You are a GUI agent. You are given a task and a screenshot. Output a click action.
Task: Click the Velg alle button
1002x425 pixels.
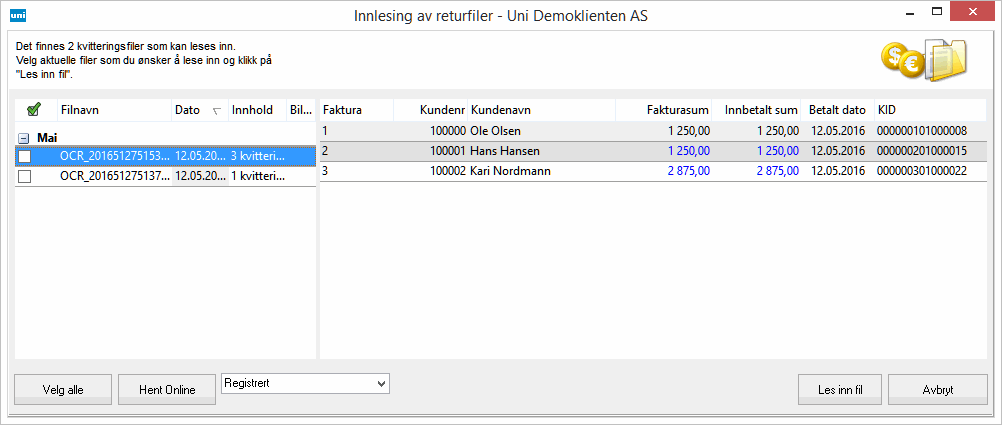(x=63, y=390)
